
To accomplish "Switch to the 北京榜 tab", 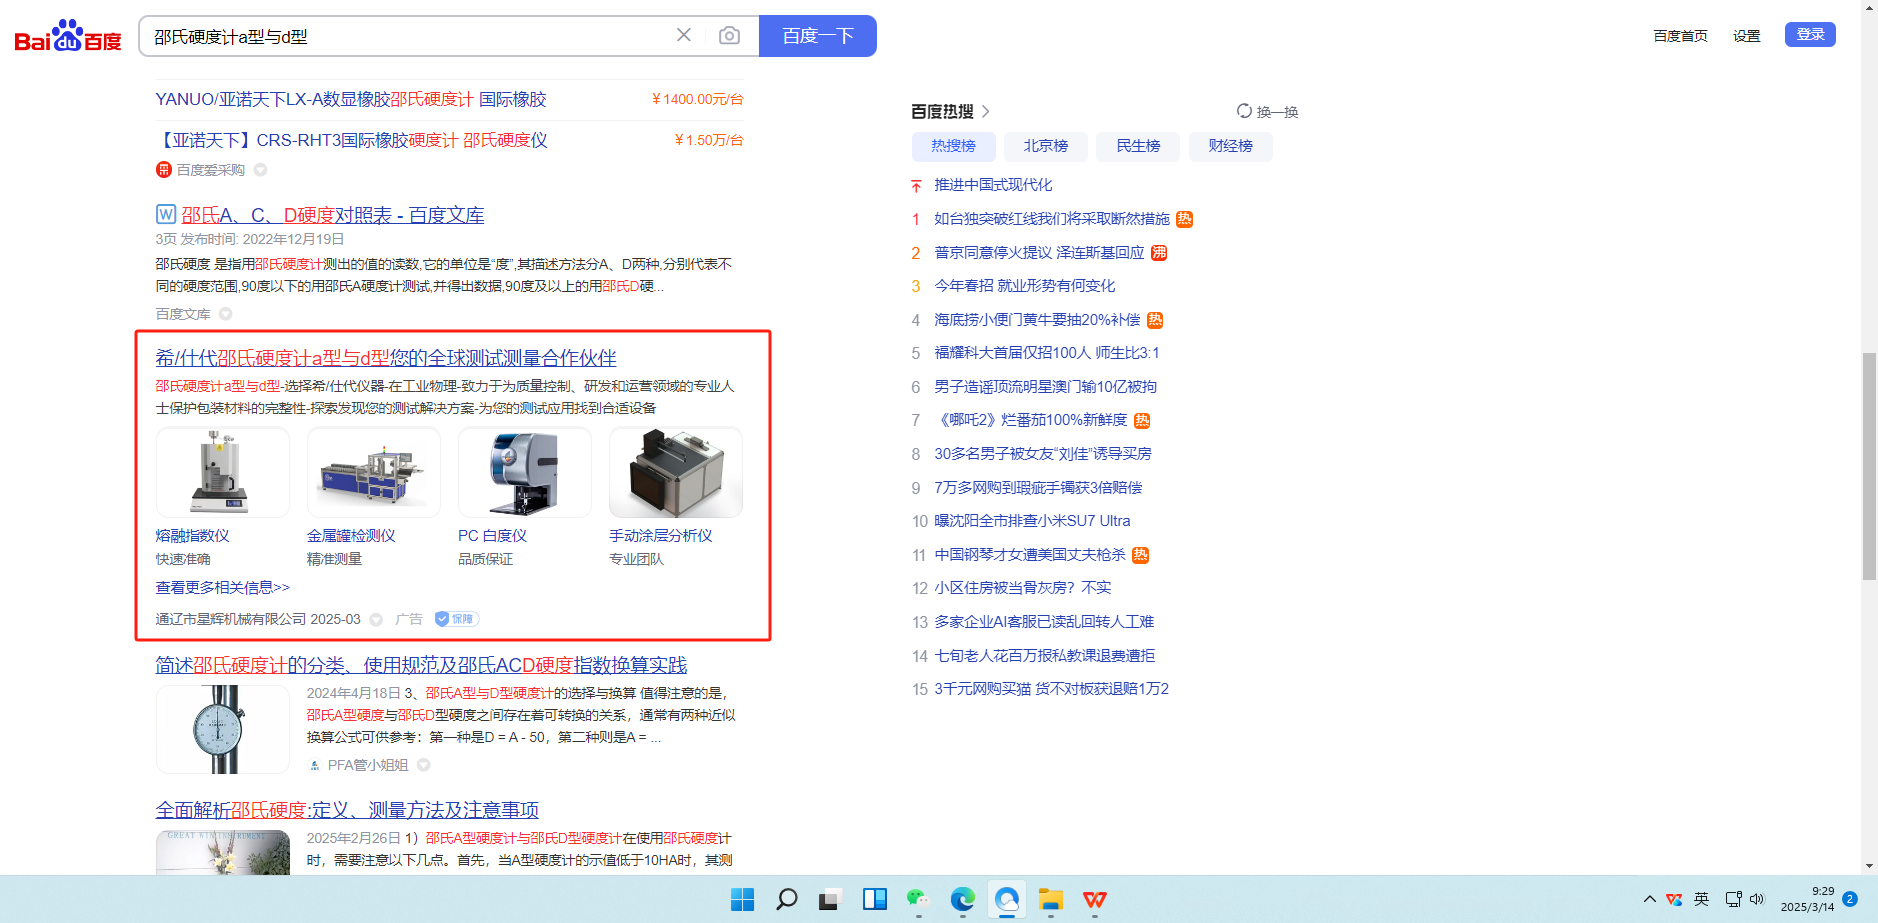I will click(1045, 146).
